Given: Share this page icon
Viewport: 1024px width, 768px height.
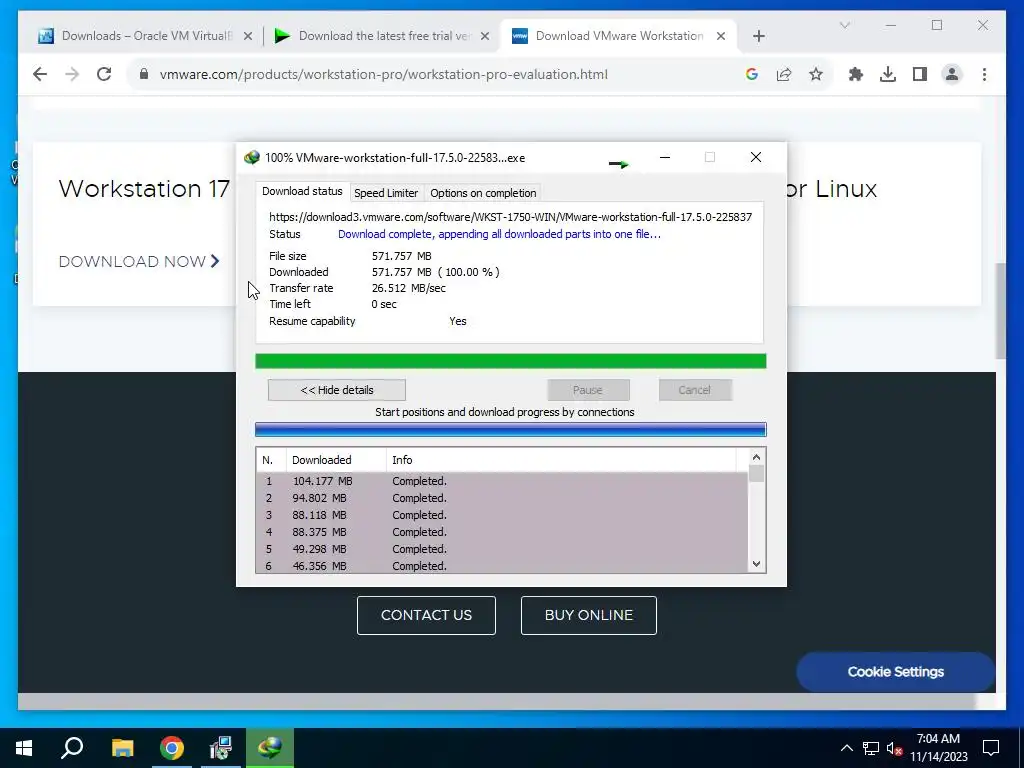Looking at the screenshot, I should click(x=784, y=74).
